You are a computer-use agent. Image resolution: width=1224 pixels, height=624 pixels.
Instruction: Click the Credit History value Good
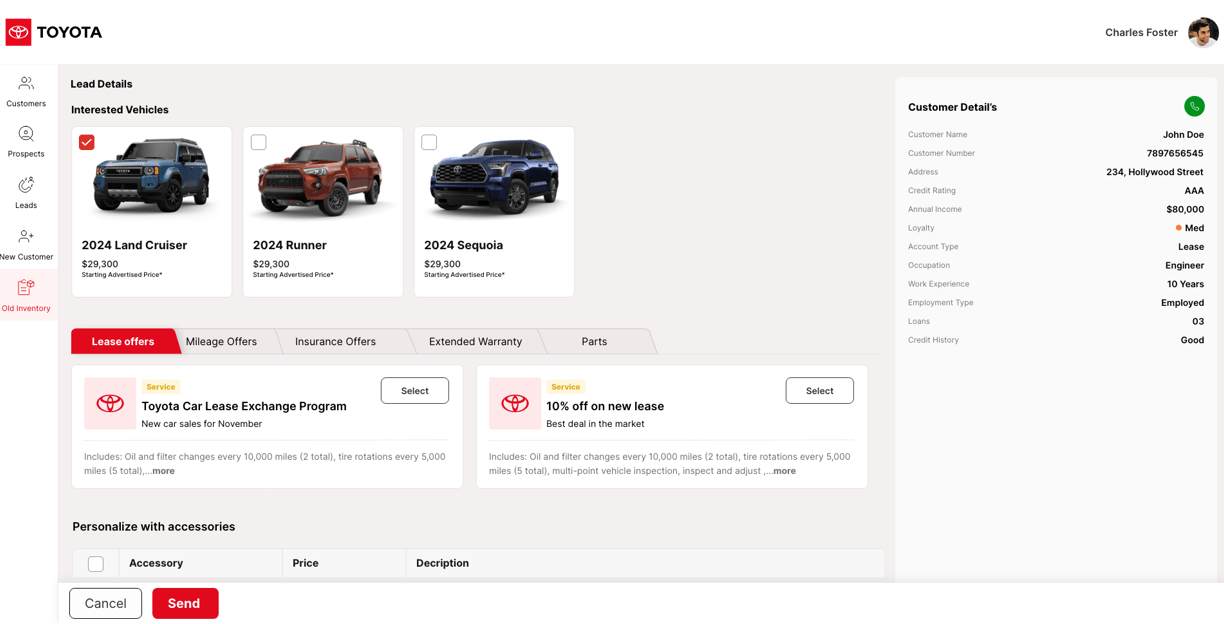pos(1192,340)
